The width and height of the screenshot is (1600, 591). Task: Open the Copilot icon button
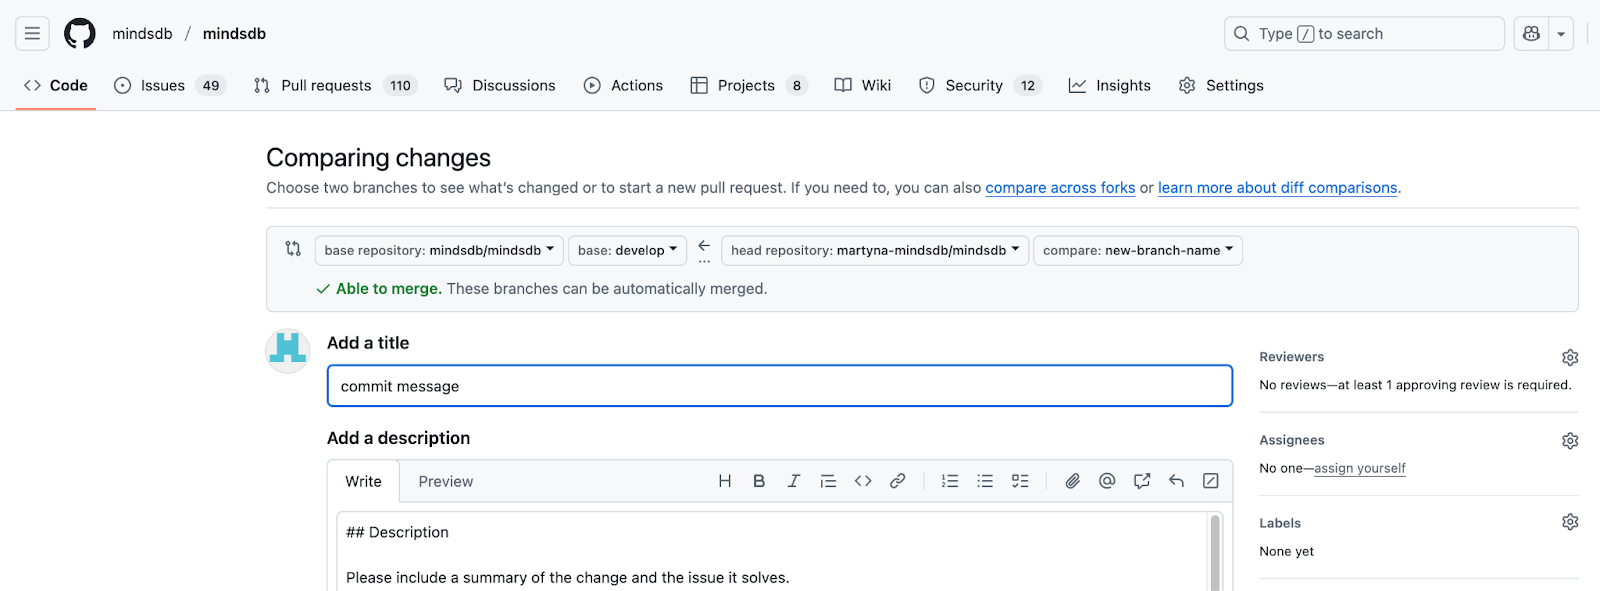pyautogui.click(x=1531, y=33)
